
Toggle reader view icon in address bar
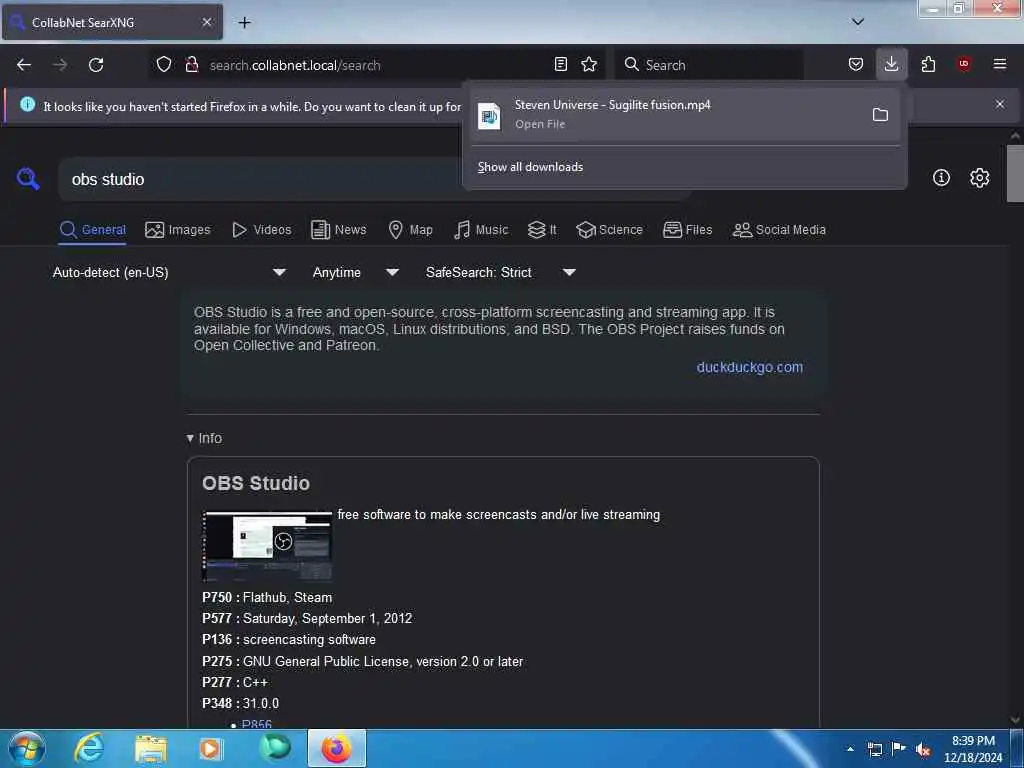point(560,64)
